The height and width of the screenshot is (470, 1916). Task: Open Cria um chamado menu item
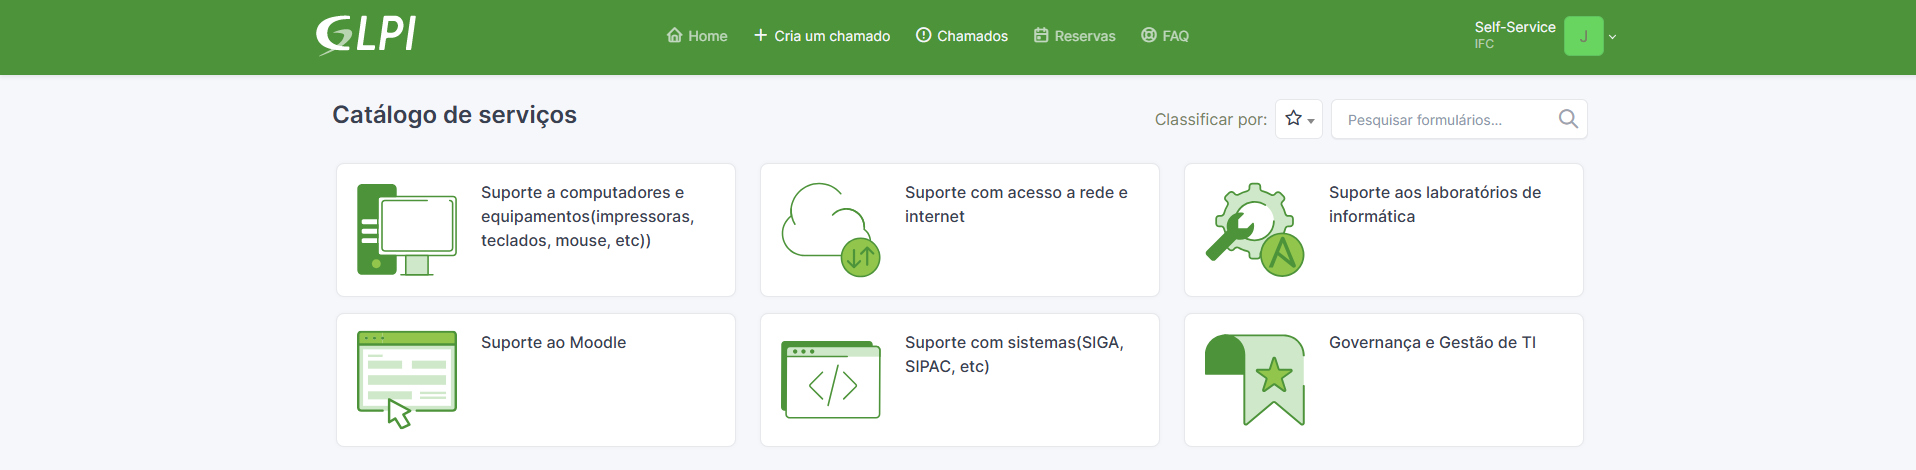tap(822, 36)
